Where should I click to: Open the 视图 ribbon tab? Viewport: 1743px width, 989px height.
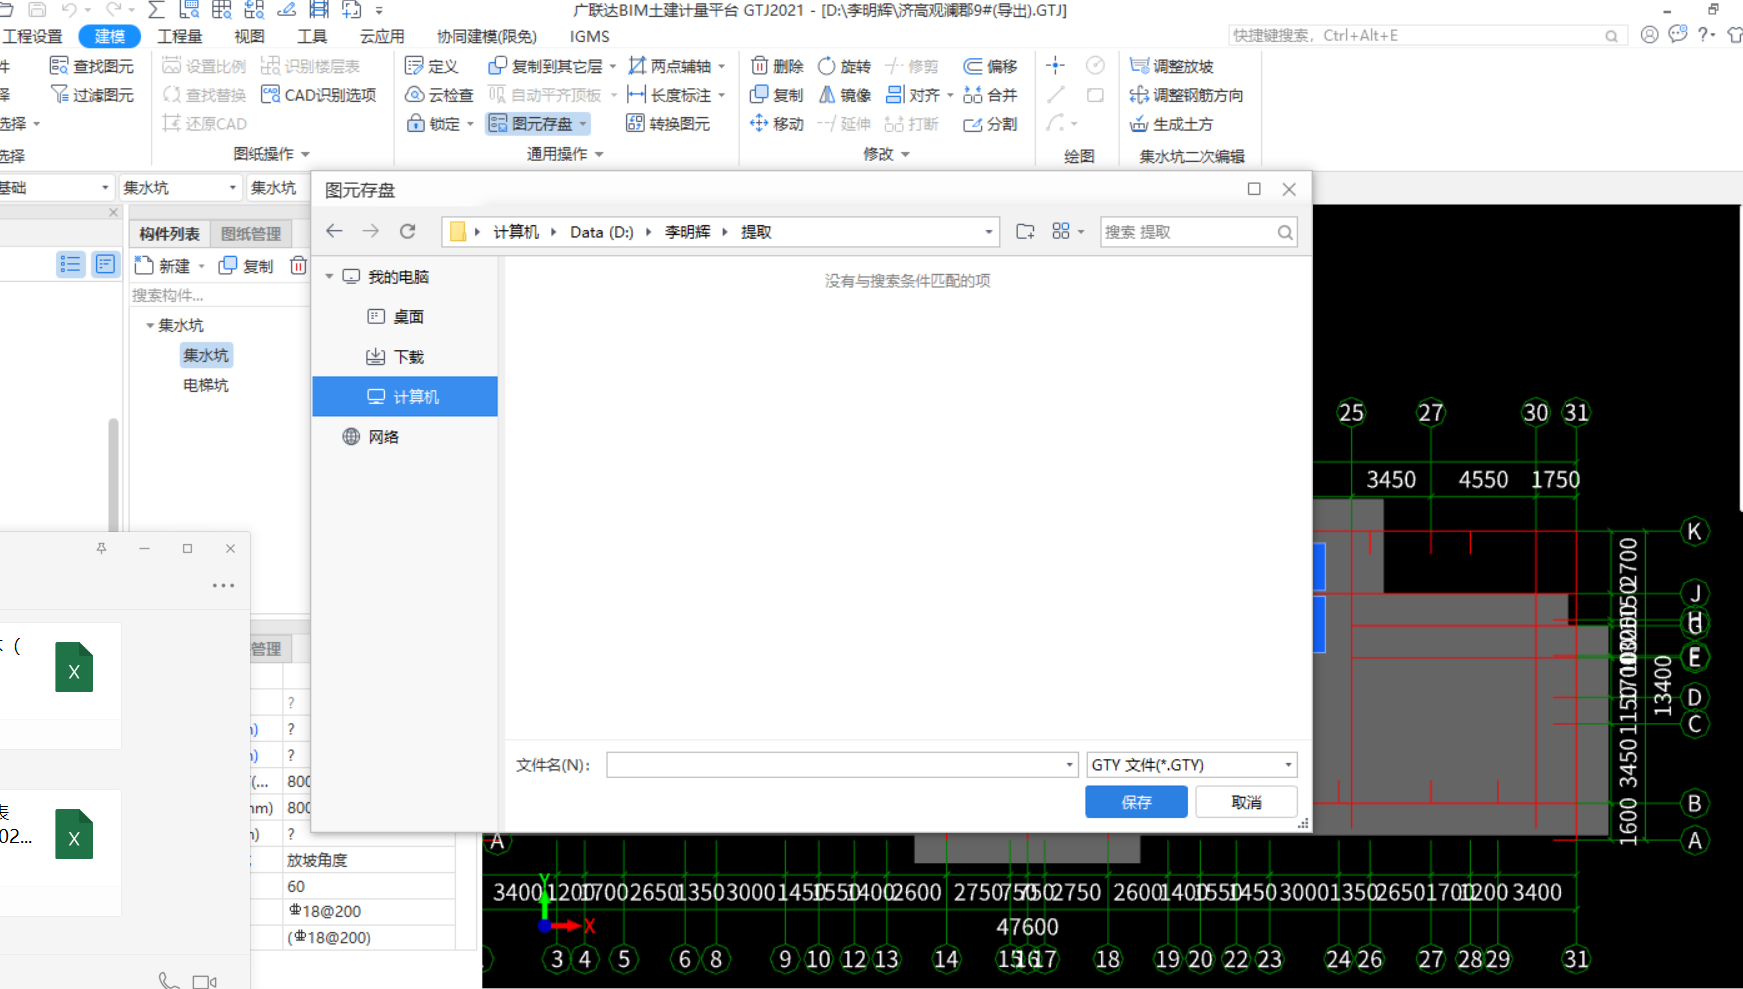[x=249, y=36]
